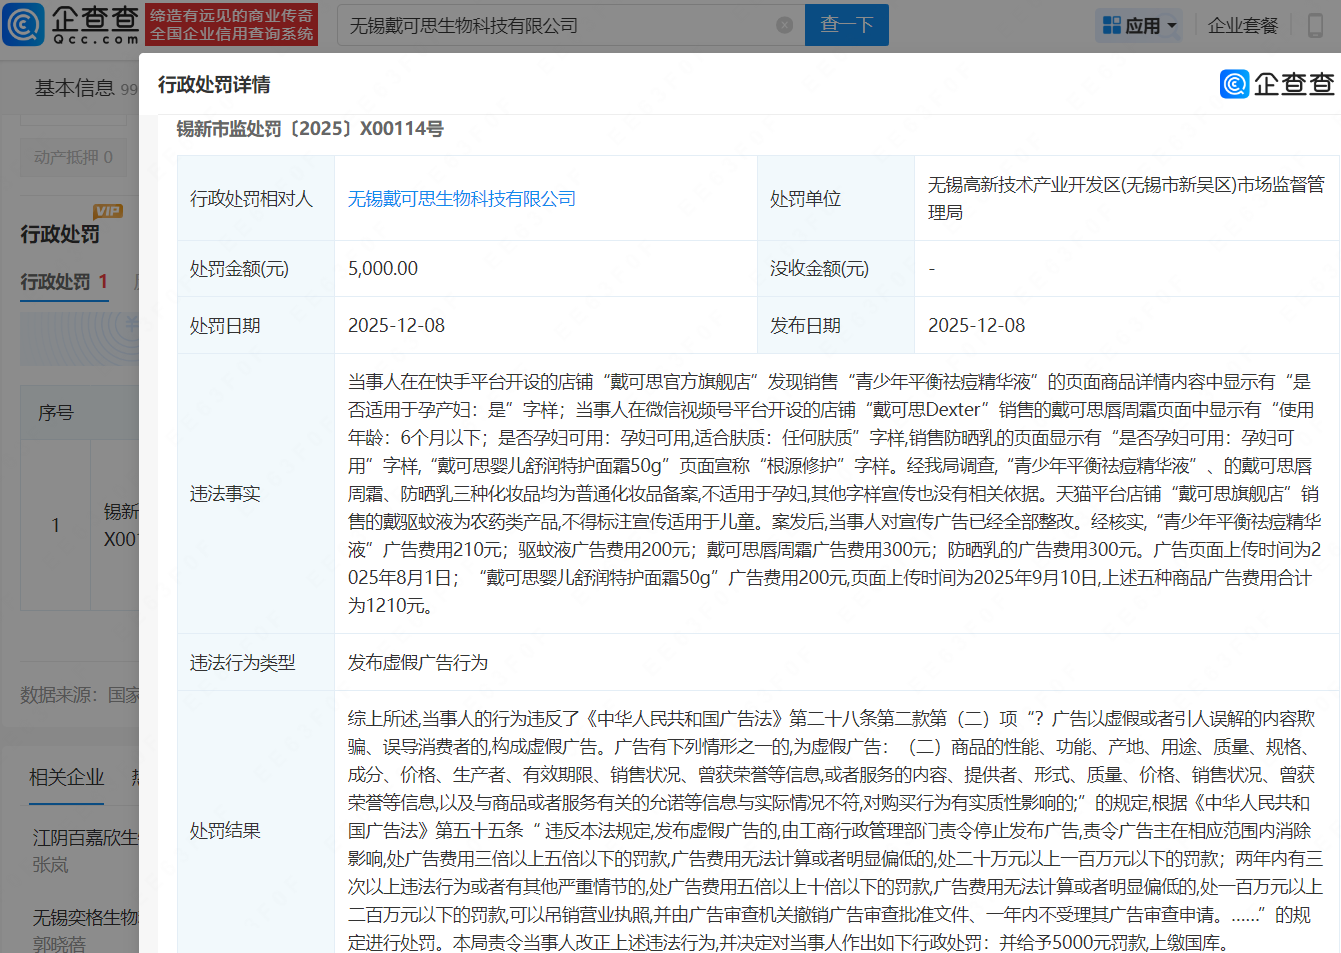Screen dimensions: 1341x953
Task: Click the 企查查 logo in the header
Action: [72, 25]
